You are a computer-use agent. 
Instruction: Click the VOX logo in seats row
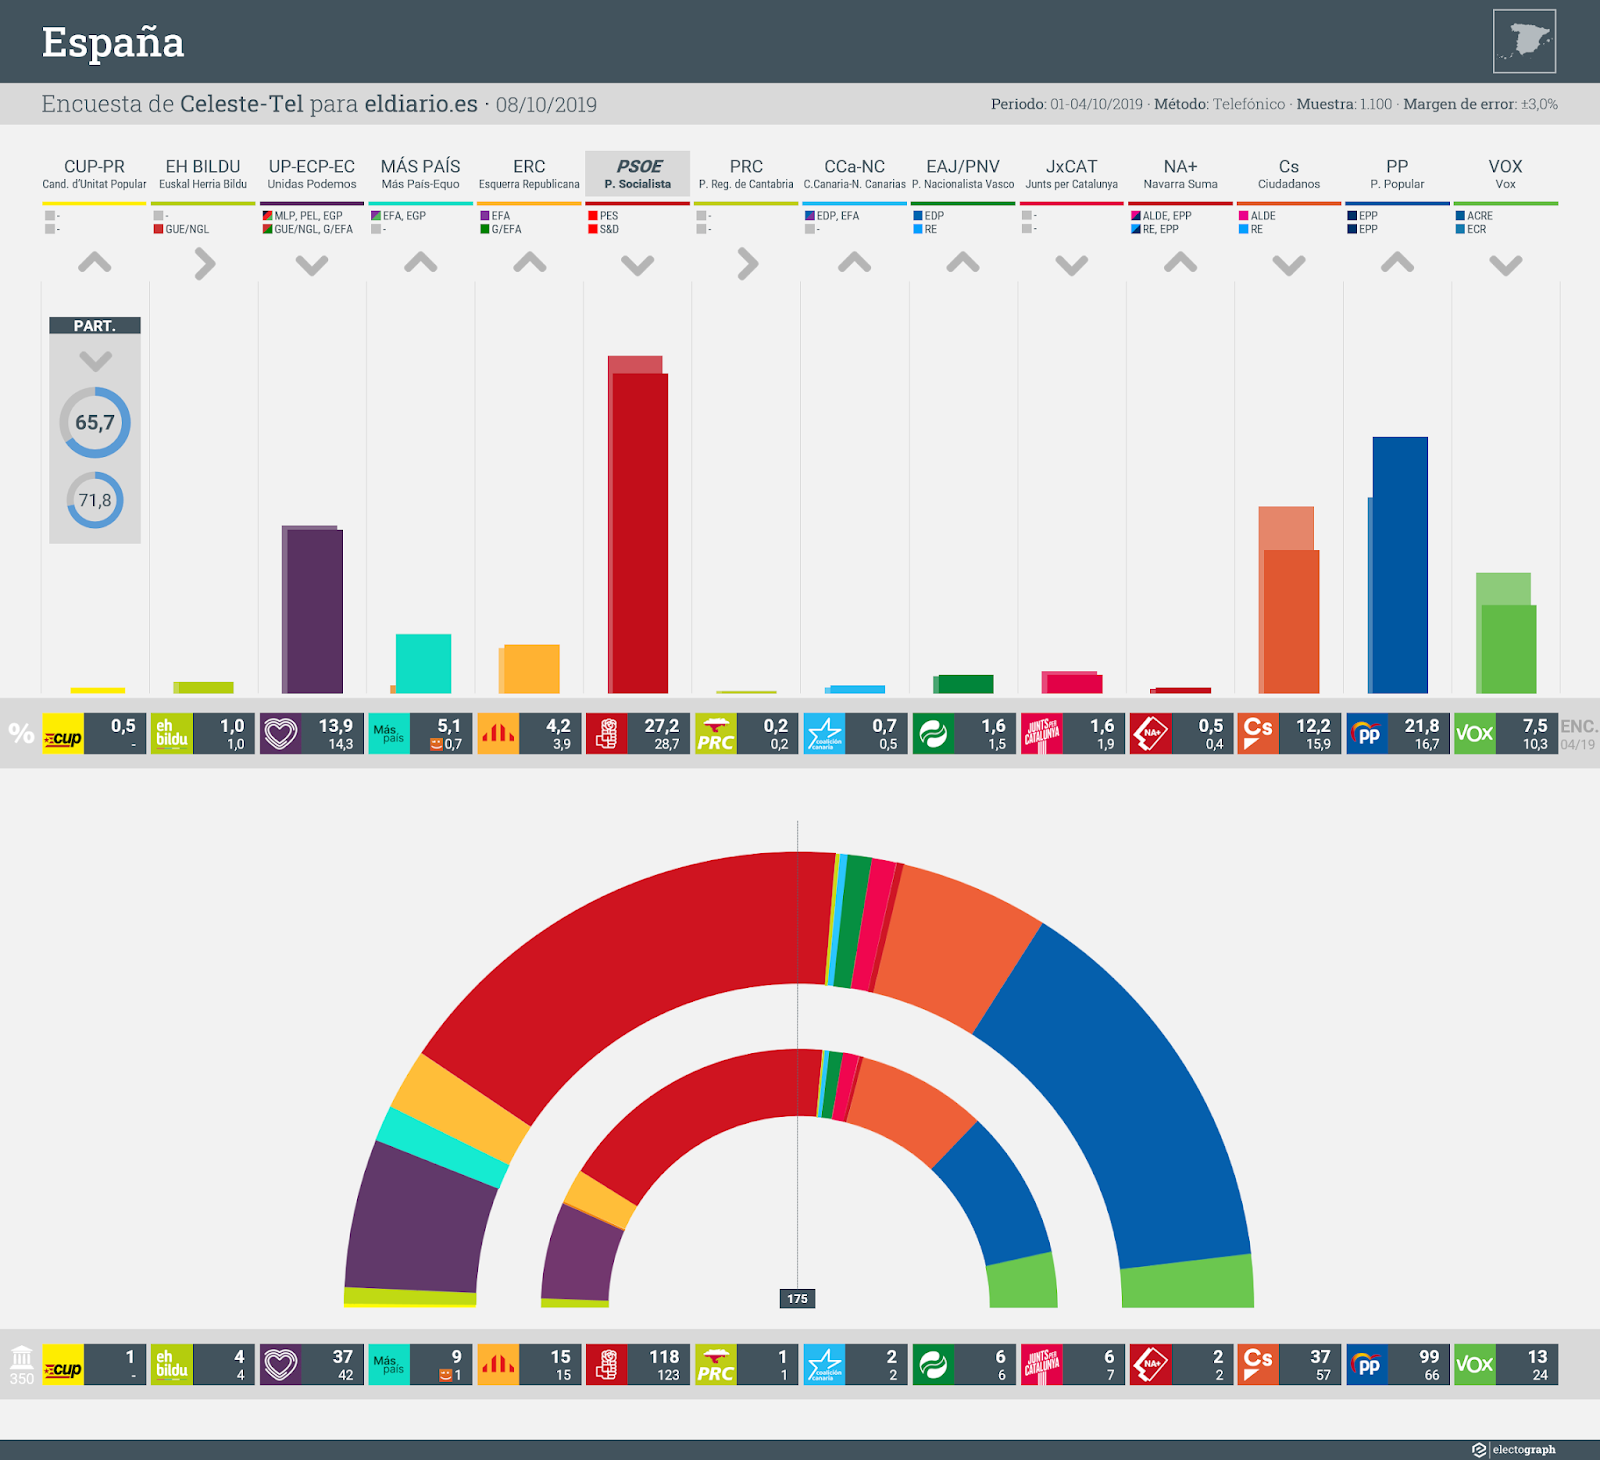[1475, 1365]
